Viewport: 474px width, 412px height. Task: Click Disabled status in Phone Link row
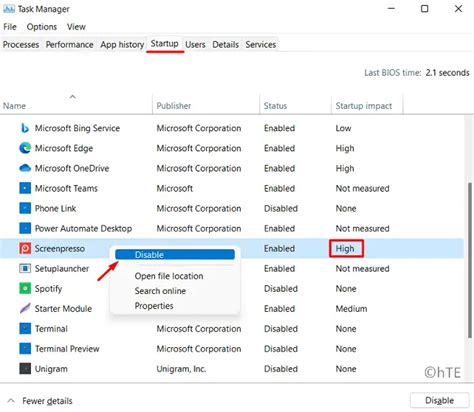[x=281, y=208]
